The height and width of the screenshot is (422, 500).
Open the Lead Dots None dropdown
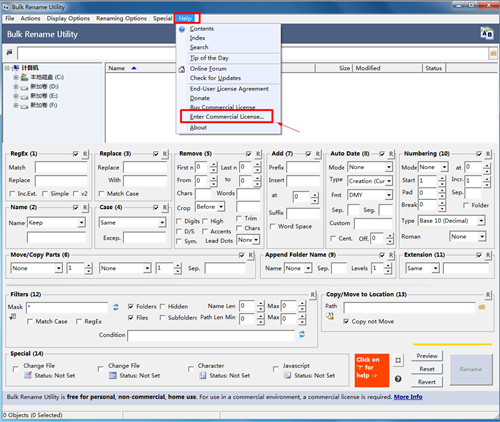coord(256,240)
